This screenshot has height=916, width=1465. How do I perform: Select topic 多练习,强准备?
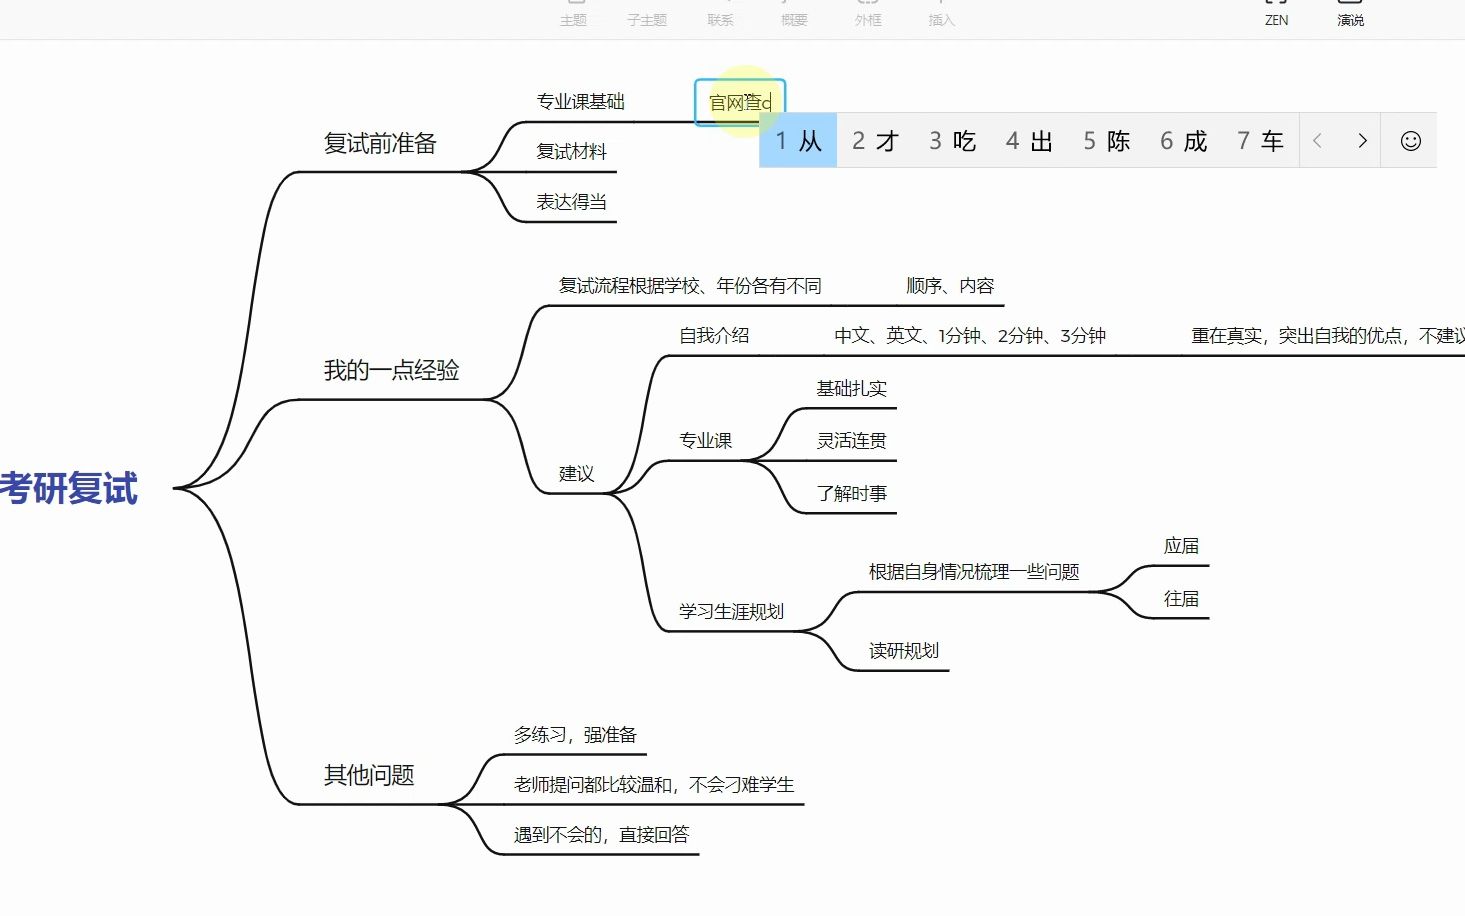(575, 735)
